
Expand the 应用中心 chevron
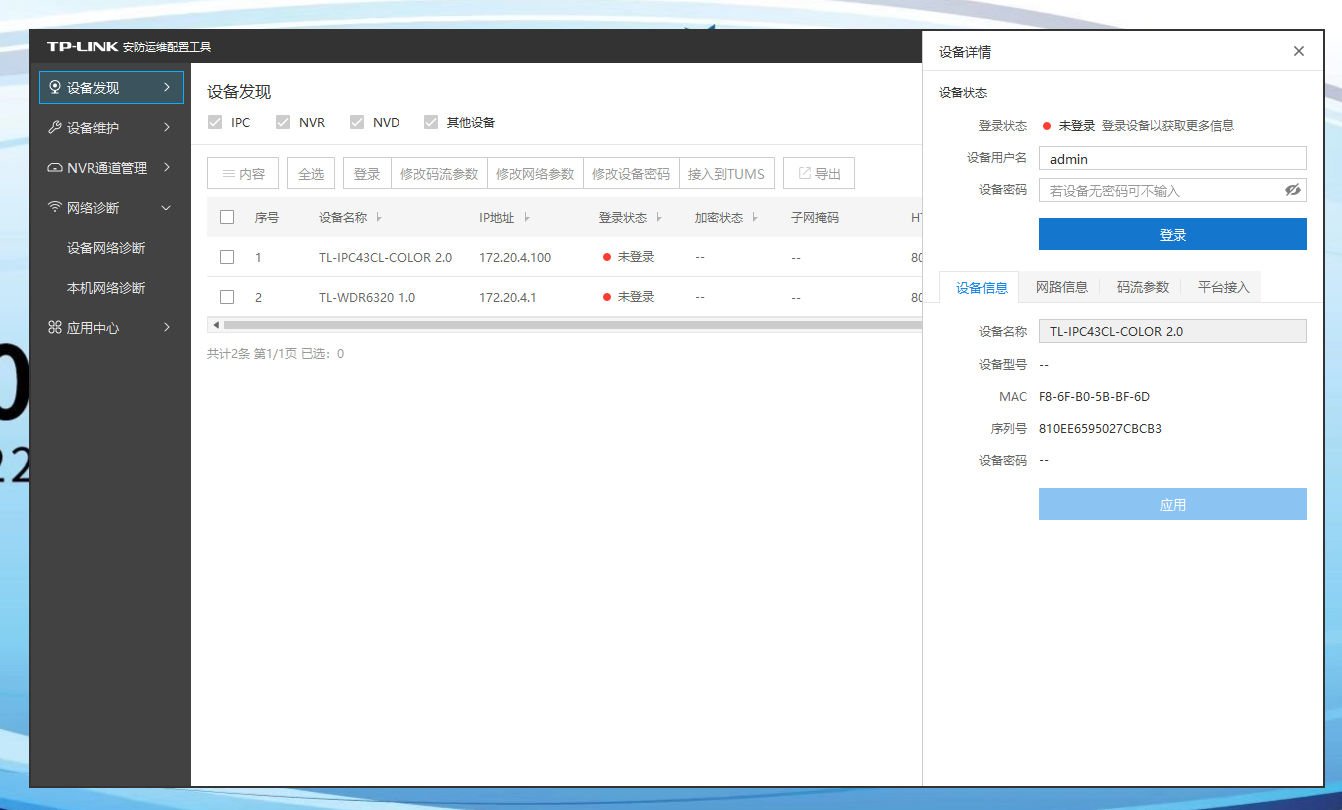pyautogui.click(x=167, y=328)
